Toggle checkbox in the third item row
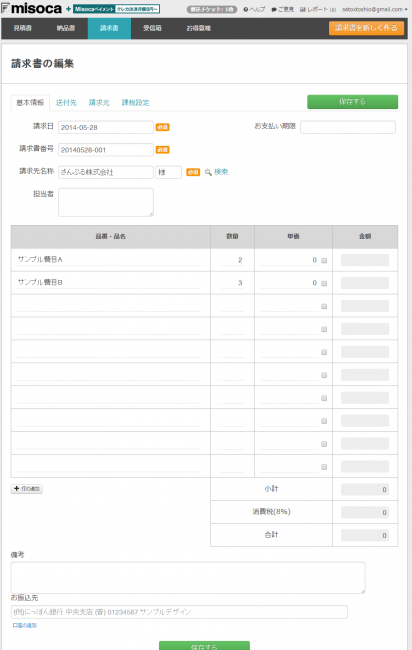Screen dimensions: 412x650 (324, 306)
